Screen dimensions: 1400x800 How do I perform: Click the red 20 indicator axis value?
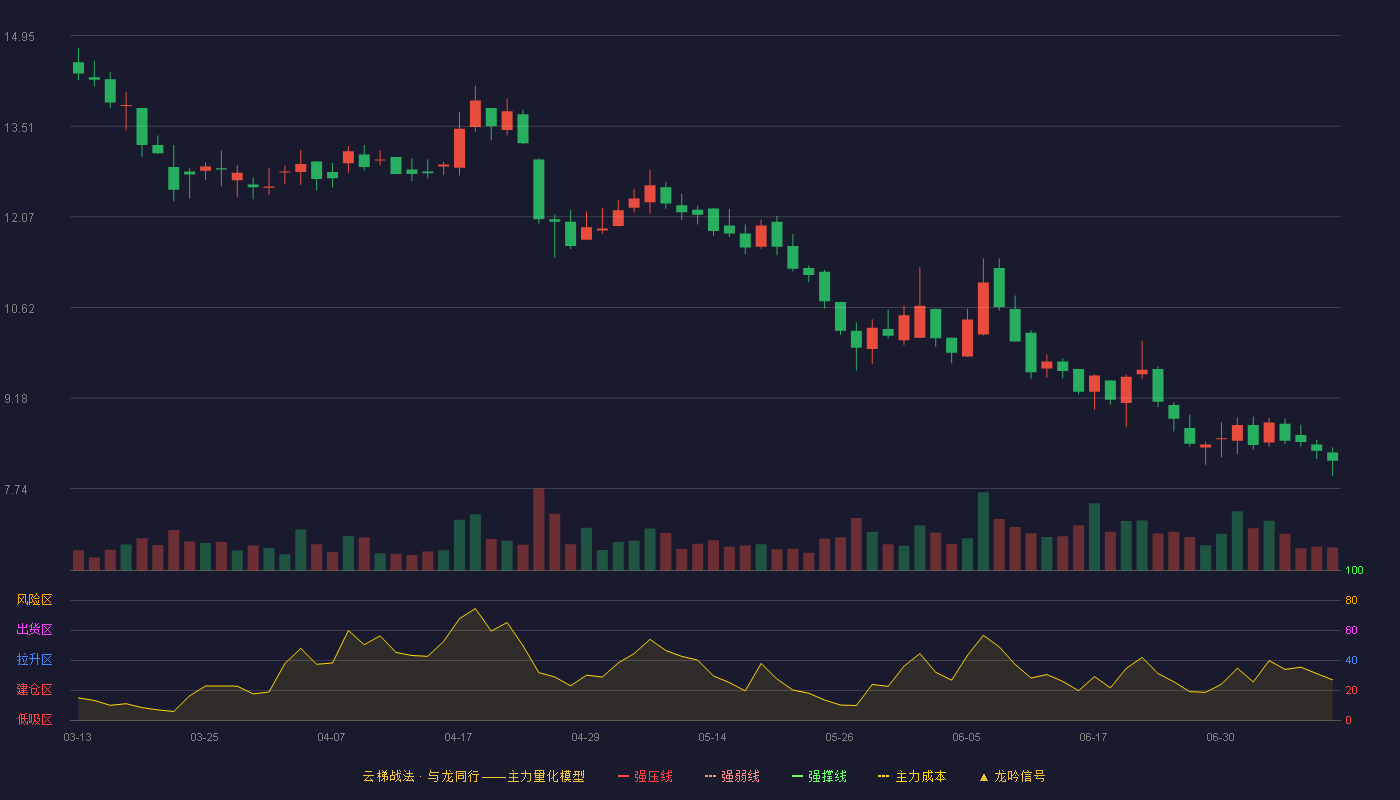tap(1351, 690)
